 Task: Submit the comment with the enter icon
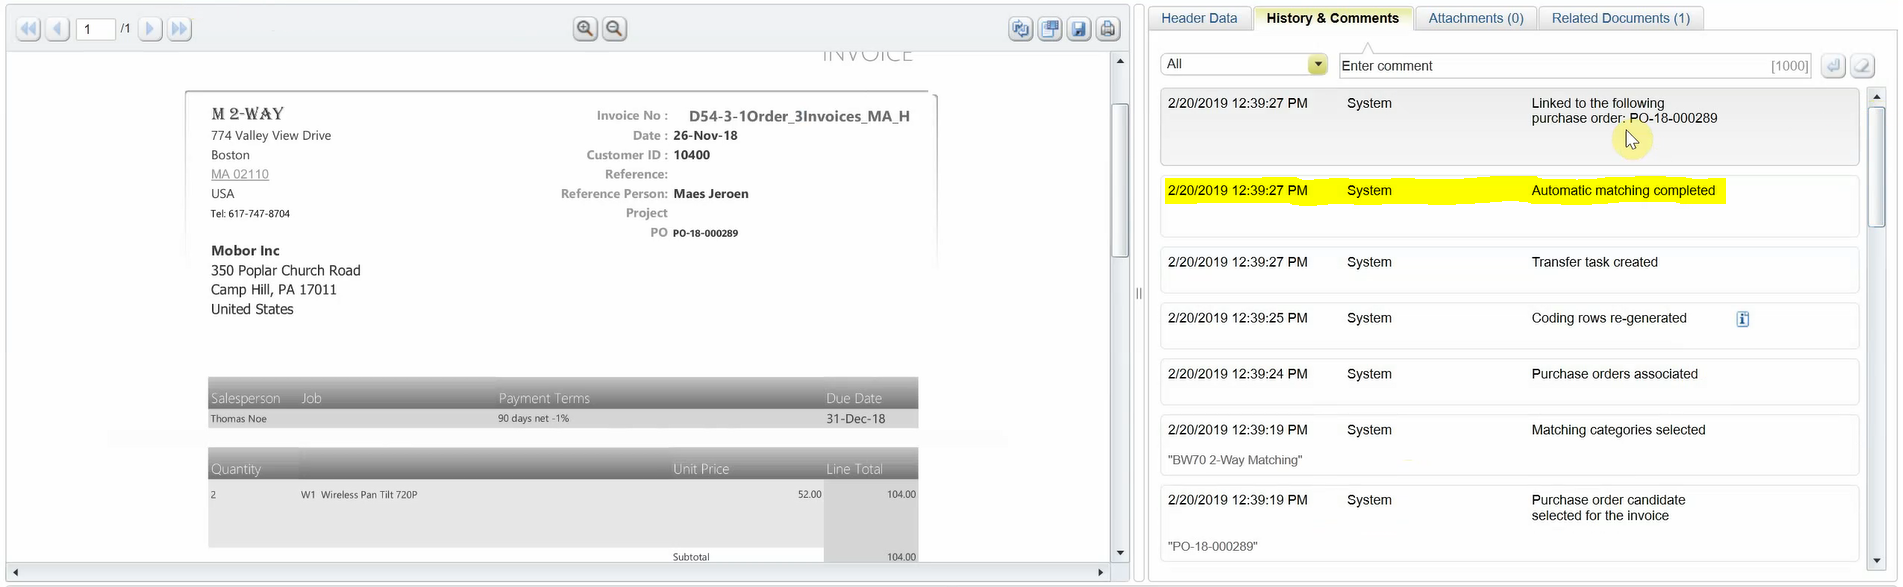[1832, 66]
